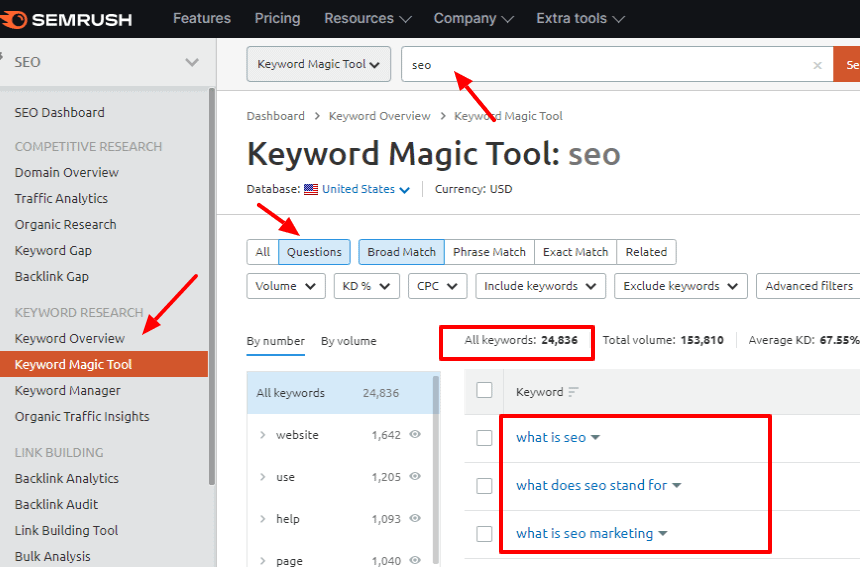Switch to the By volume tab
Image resolution: width=860 pixels, height=567 pixels.
click(349, 341)
